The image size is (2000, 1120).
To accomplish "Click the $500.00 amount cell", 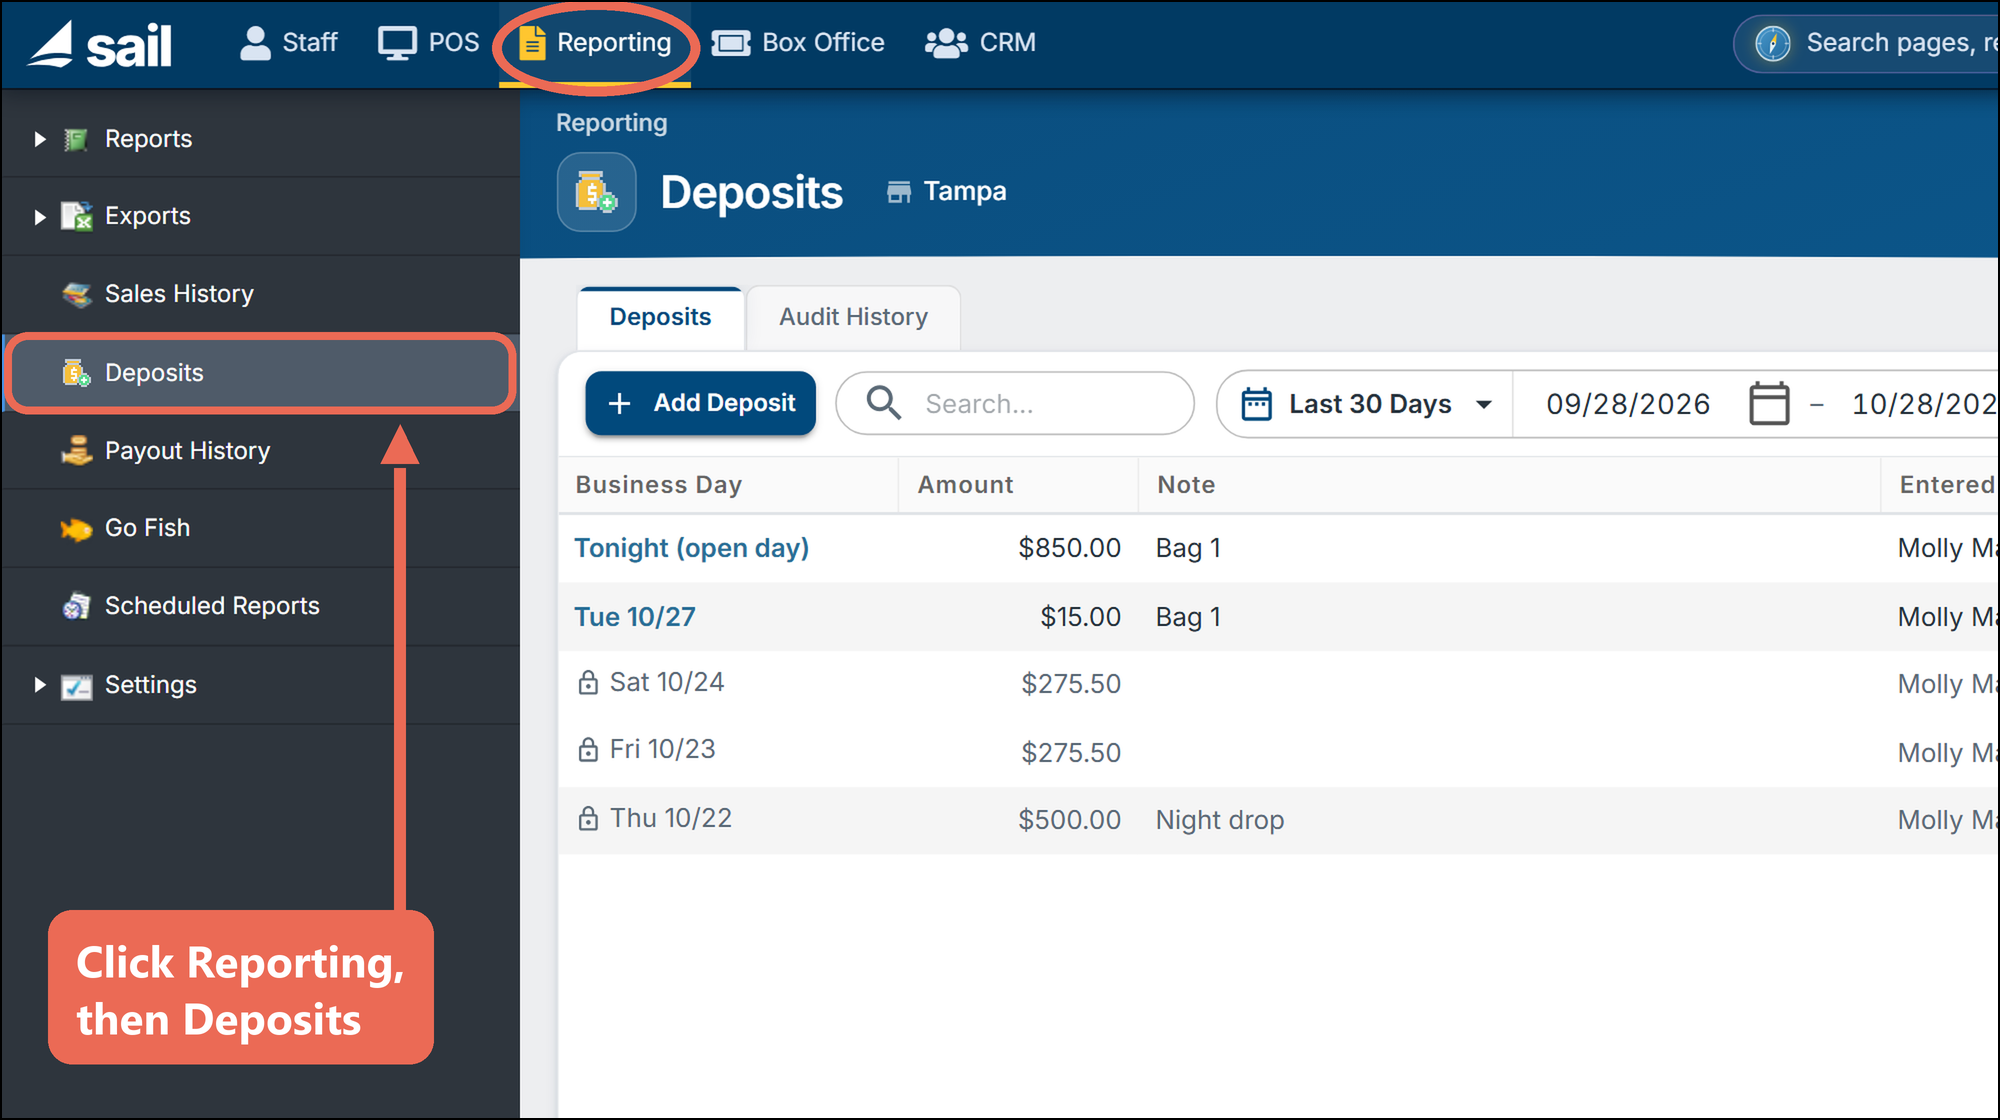I will pos(1069,820).
